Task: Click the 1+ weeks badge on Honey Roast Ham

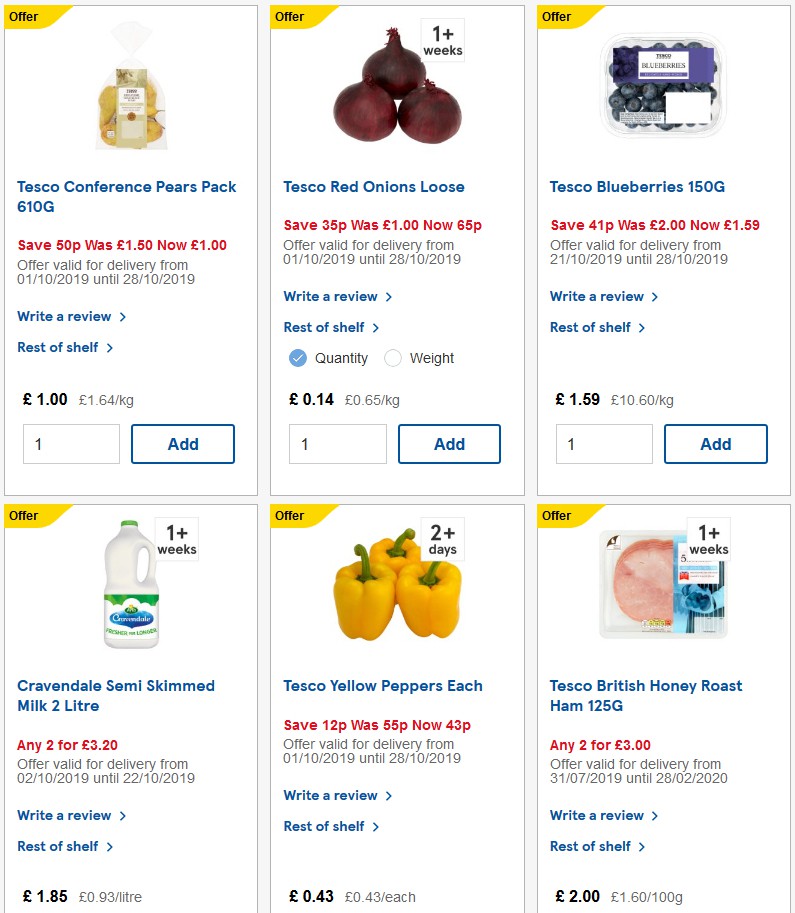Action: (x=709, y=538)
